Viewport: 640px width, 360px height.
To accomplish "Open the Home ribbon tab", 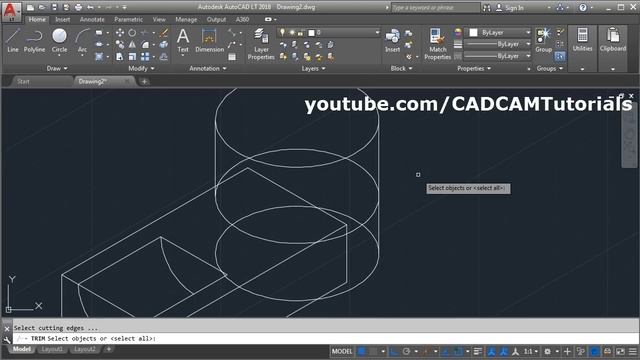I will [37, 19].
